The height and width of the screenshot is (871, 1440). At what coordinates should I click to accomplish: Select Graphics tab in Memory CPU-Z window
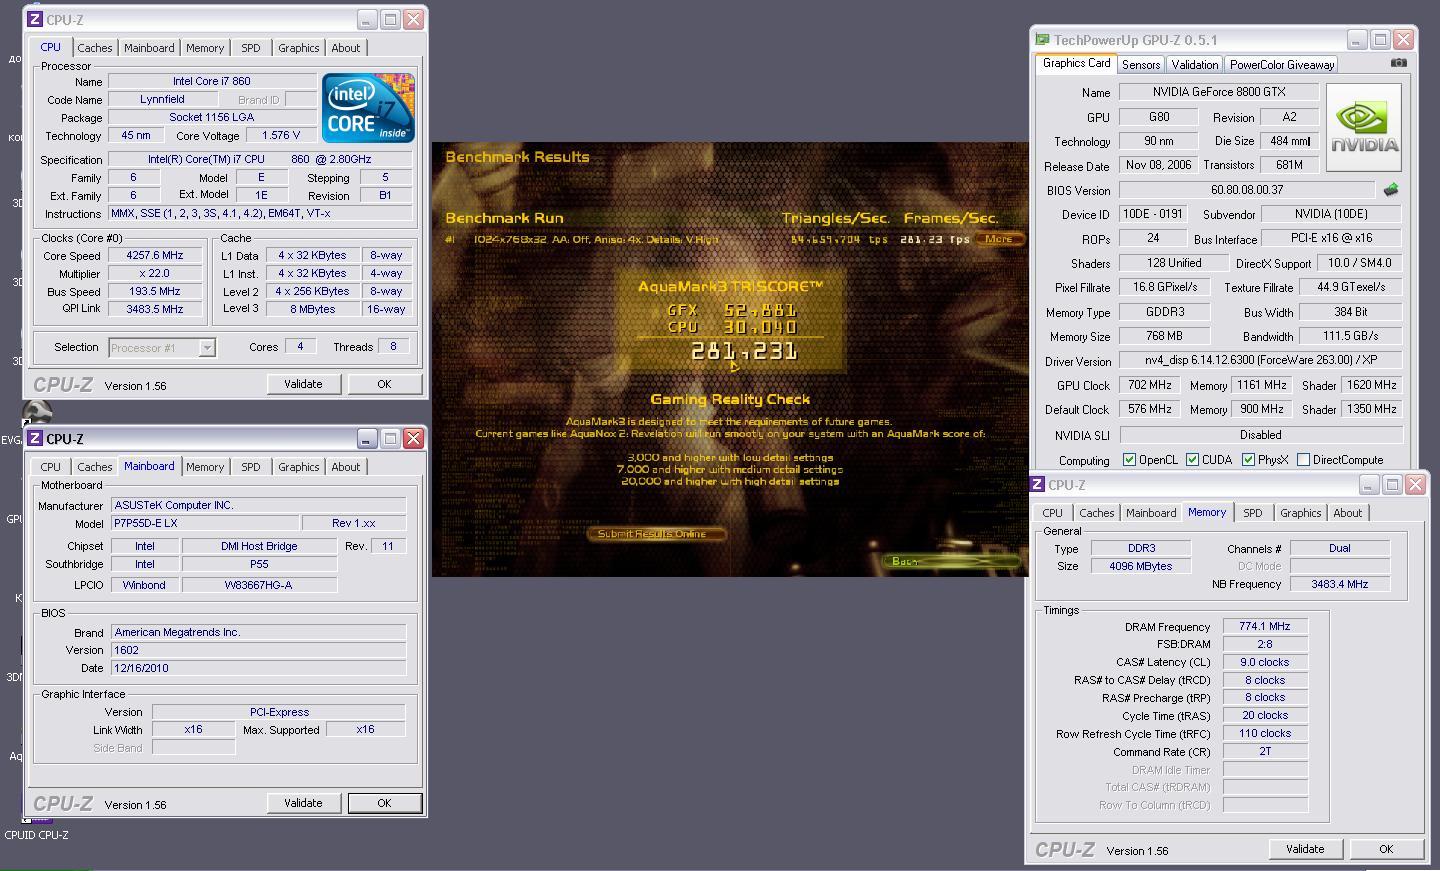pos(1301,513)
